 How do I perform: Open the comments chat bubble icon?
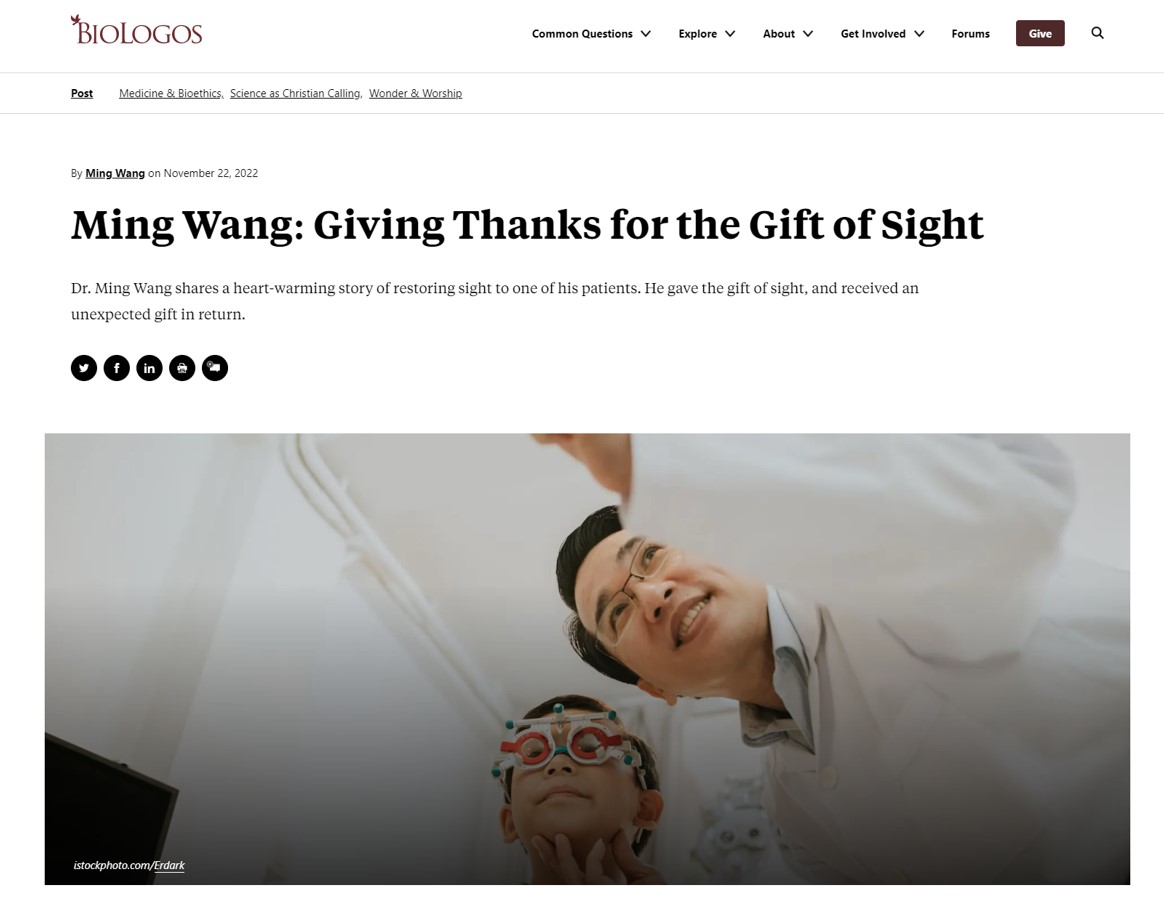(x=215, y=368)
